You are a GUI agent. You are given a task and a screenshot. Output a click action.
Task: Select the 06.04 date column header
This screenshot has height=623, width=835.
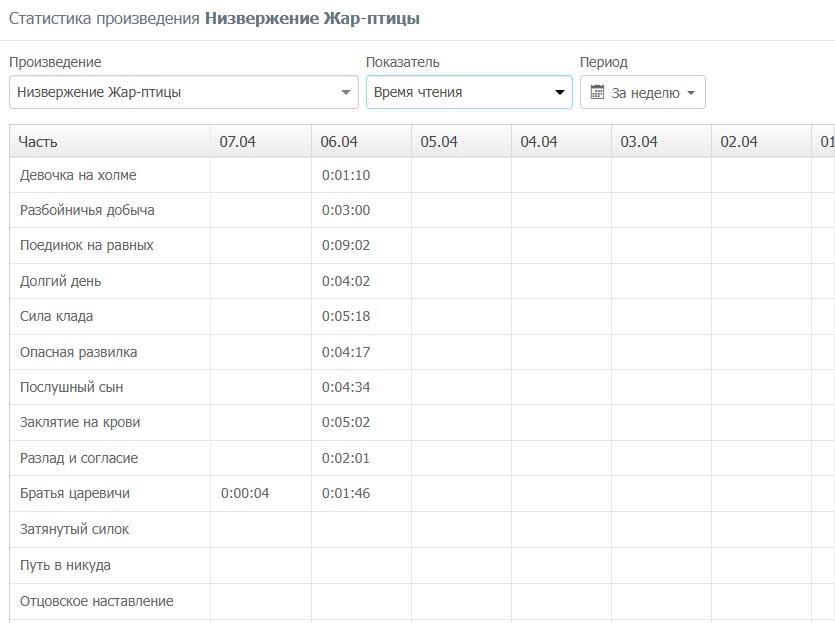pyautogui.click(x=339, y=142)
